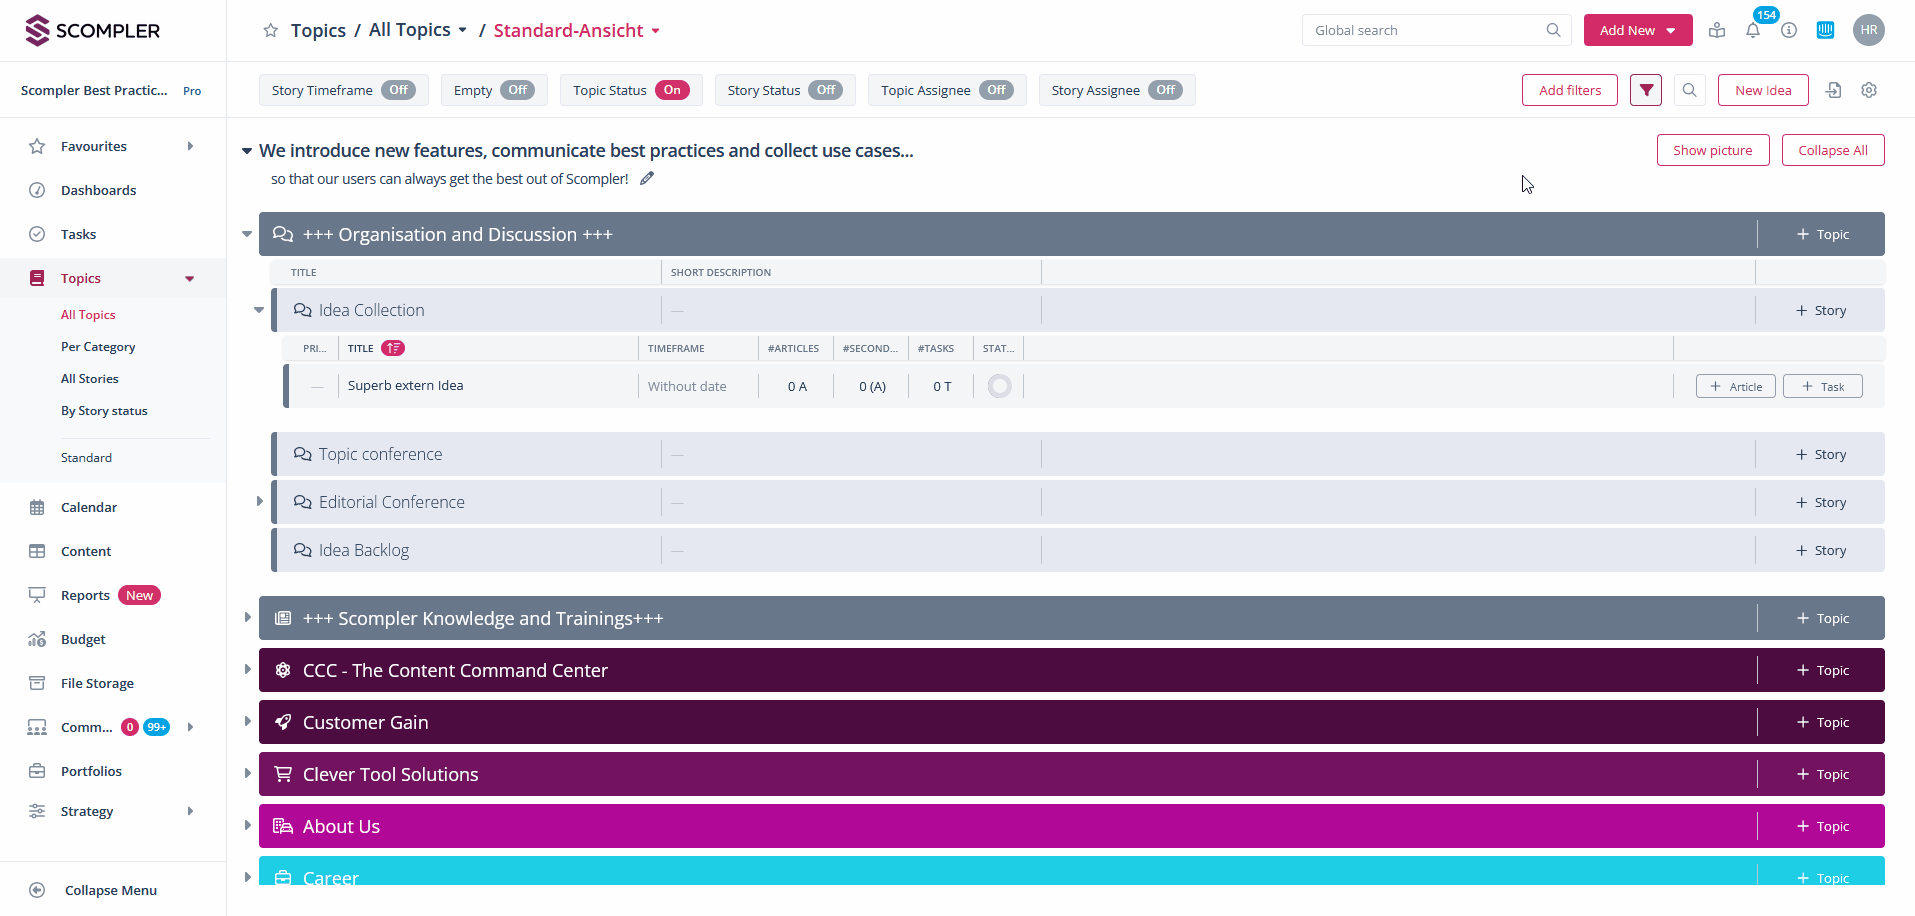Open Per Category in the sidebar
This screenshot has width=1915, height=916.
(98, 347)
